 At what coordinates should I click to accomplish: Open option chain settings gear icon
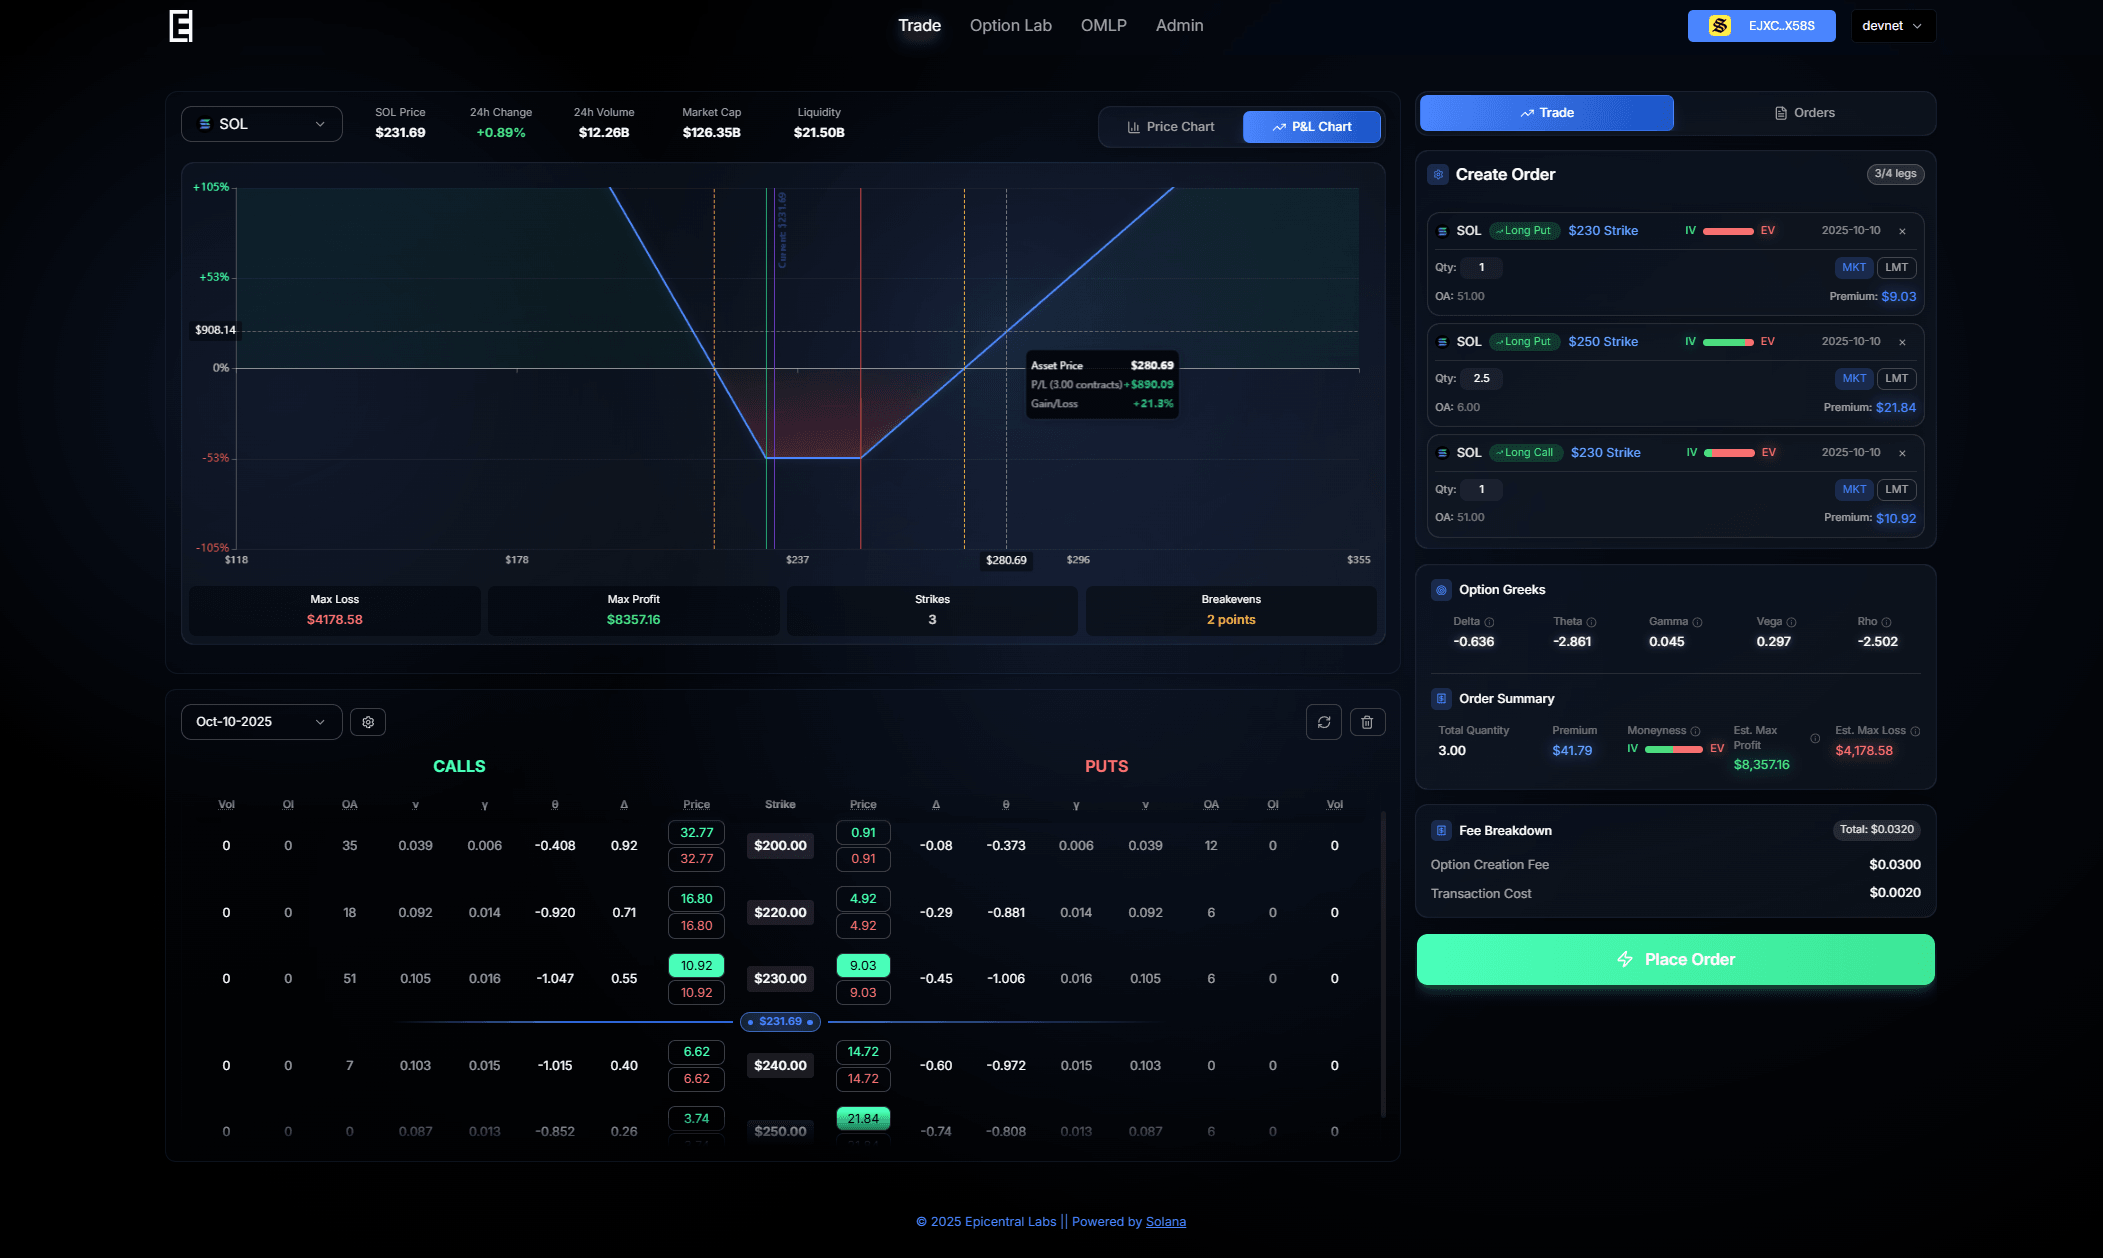click(368, 722)
